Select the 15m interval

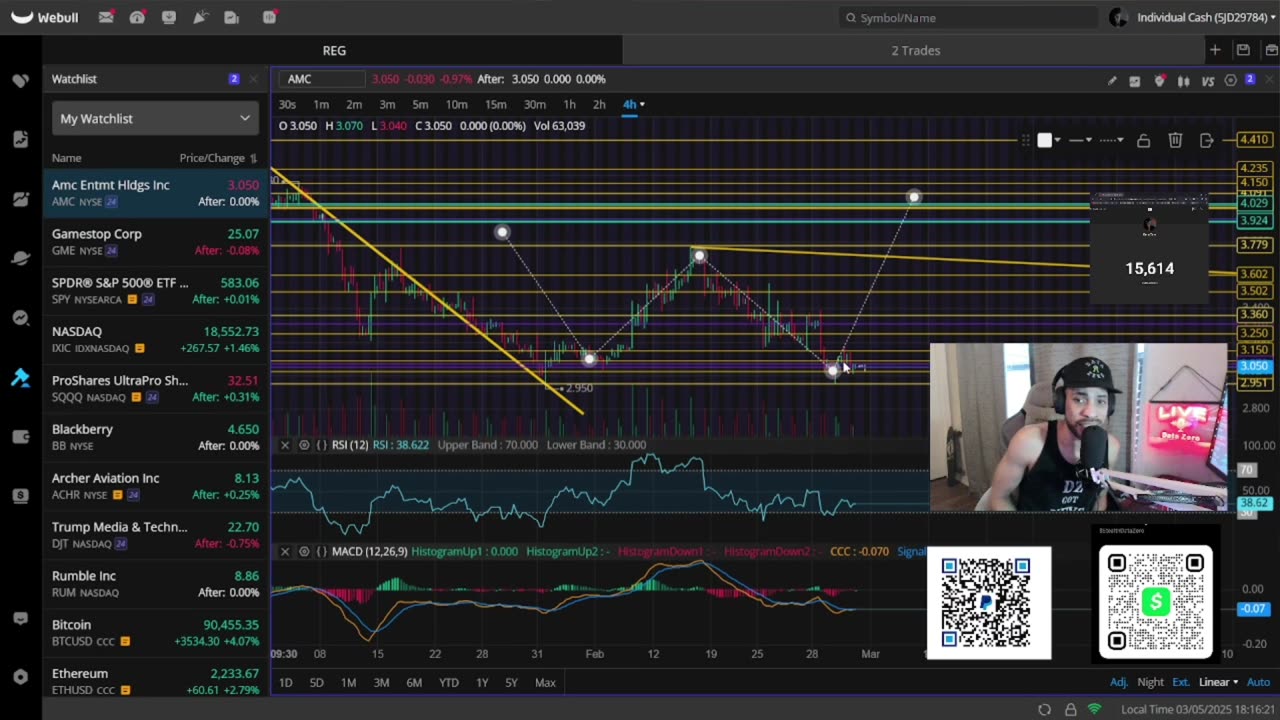tap(495, 104)
